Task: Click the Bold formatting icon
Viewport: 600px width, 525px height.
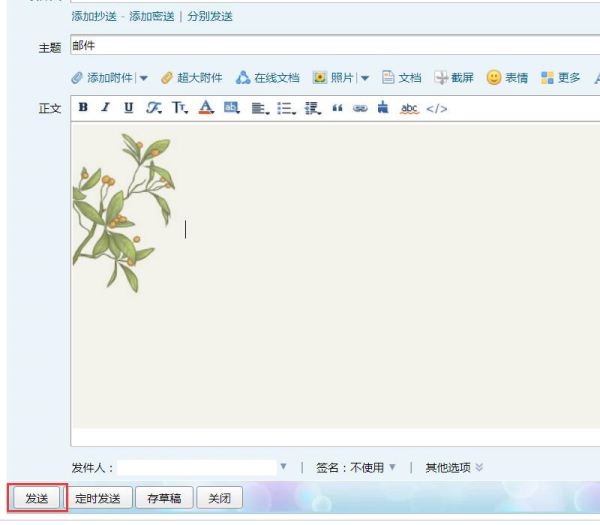Action: [x=83, y=108]
